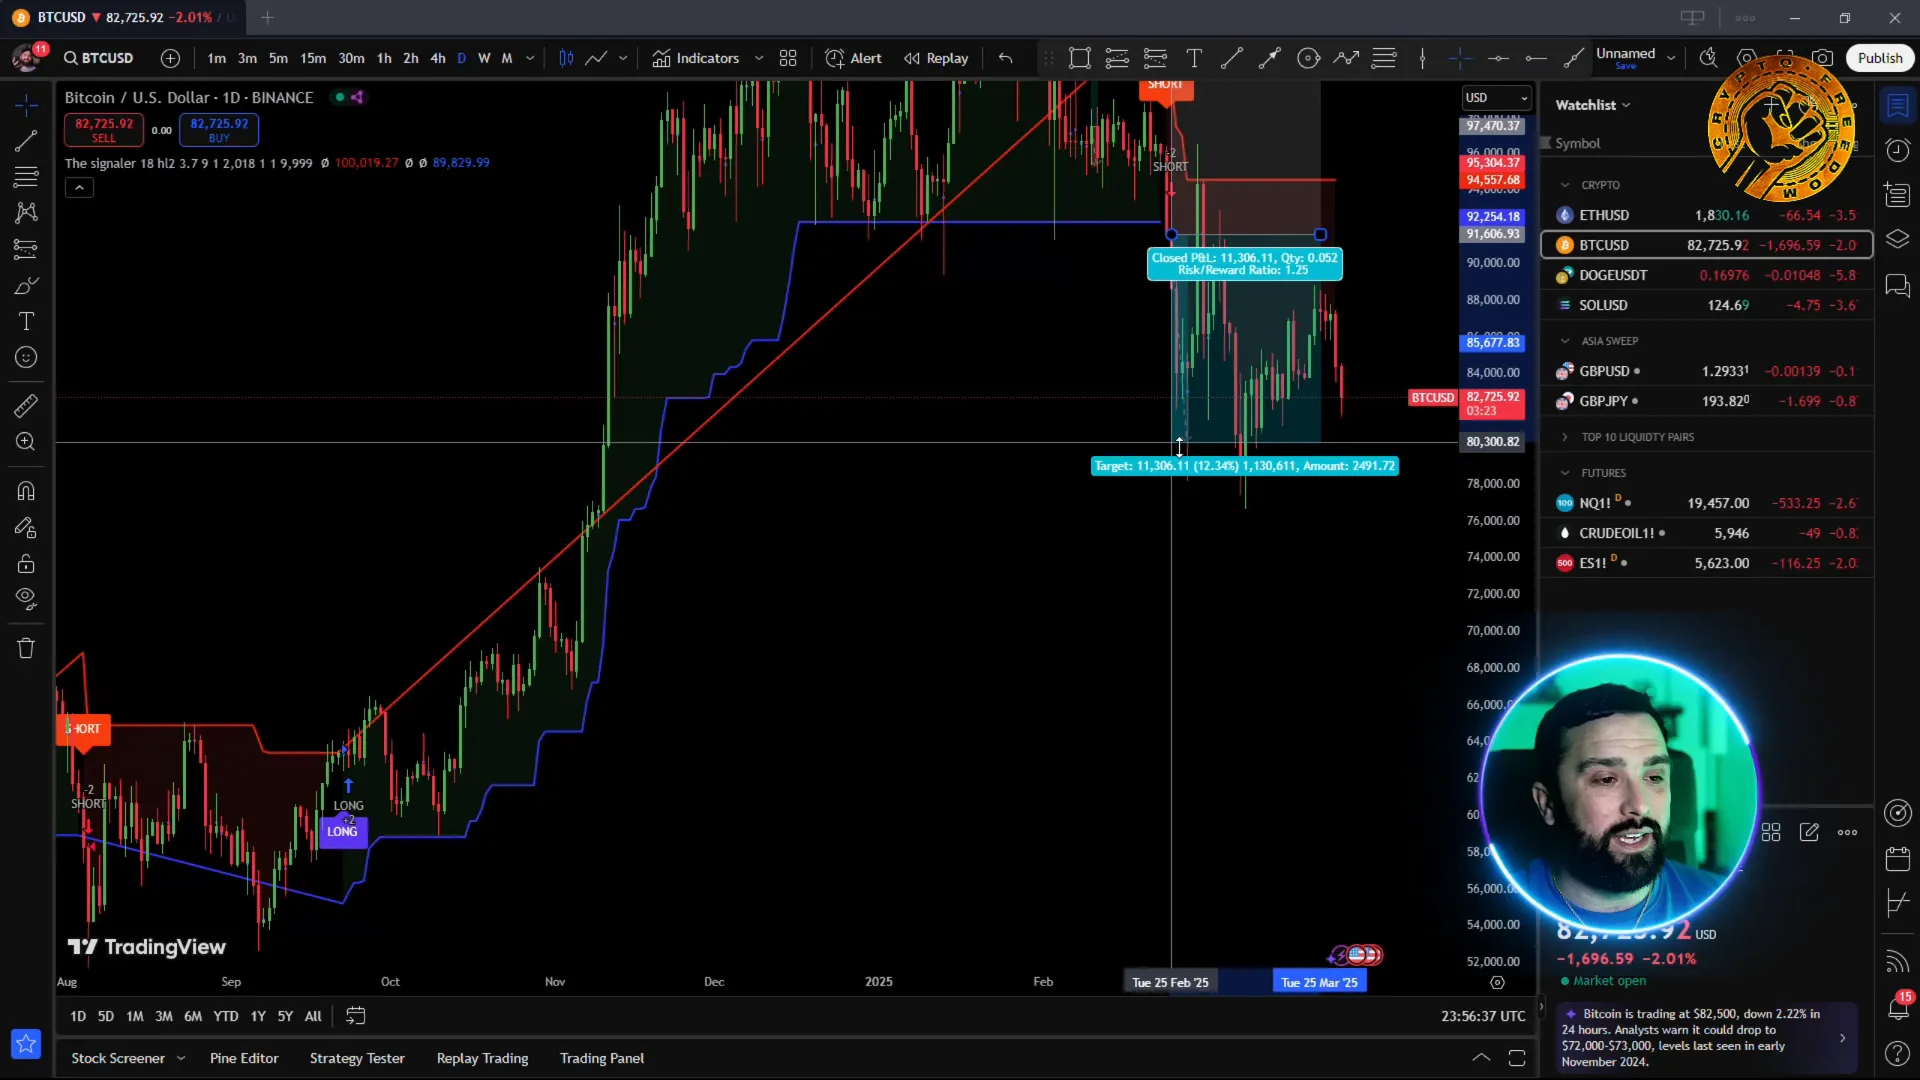Open the Indicators dialog
The height and width of the screenshot is (1080, 1920).
(696, 58)
